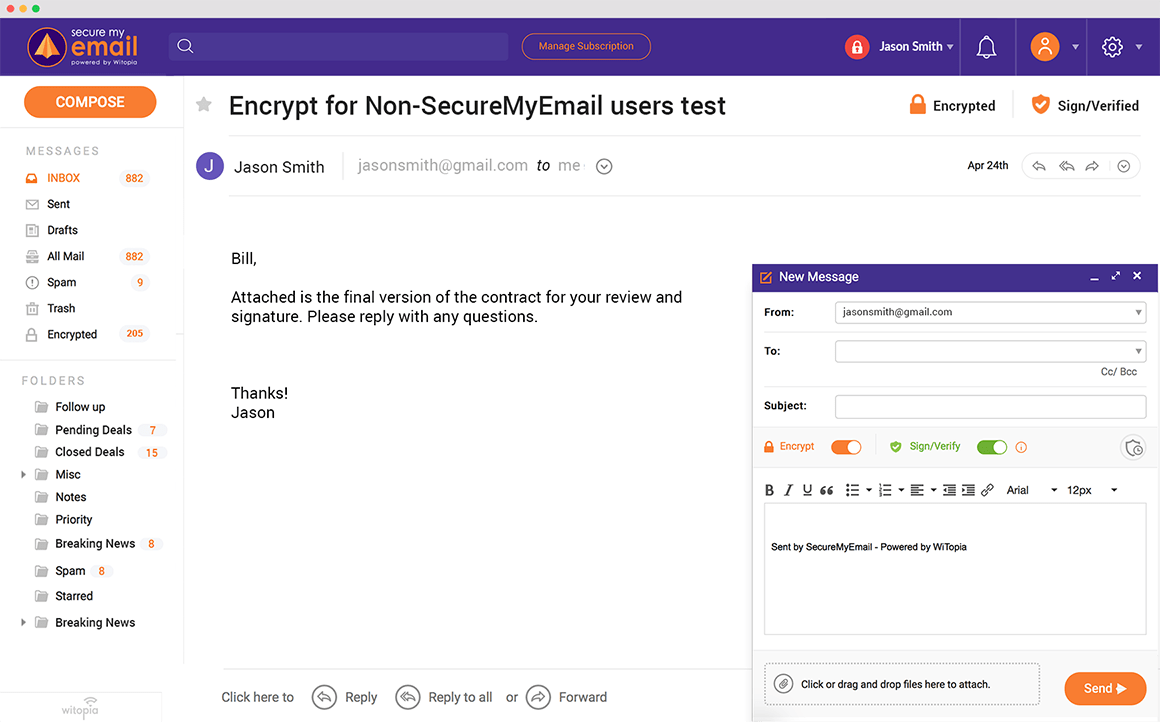Open notifications via the bell icon
This screenshot has height=722, width=1160.
[986, 46]
